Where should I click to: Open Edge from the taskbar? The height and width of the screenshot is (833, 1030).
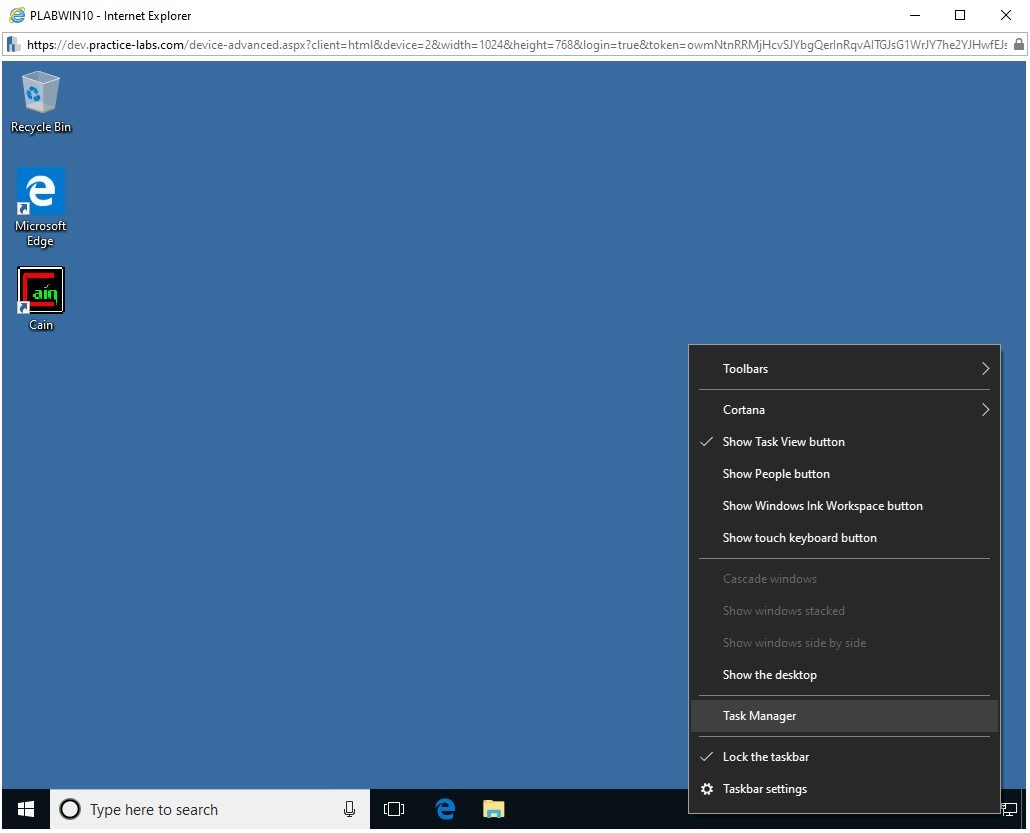point(445,809)
